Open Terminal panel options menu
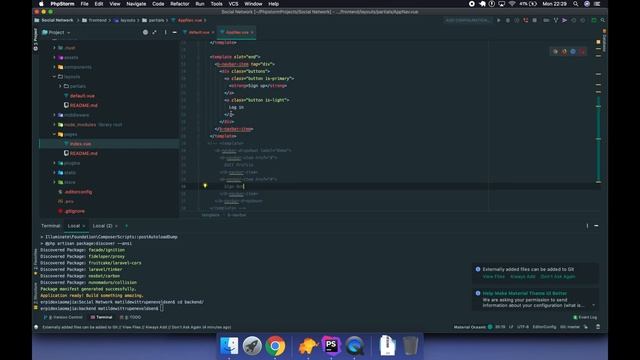The image size is (640, 360). pos(587,226)
